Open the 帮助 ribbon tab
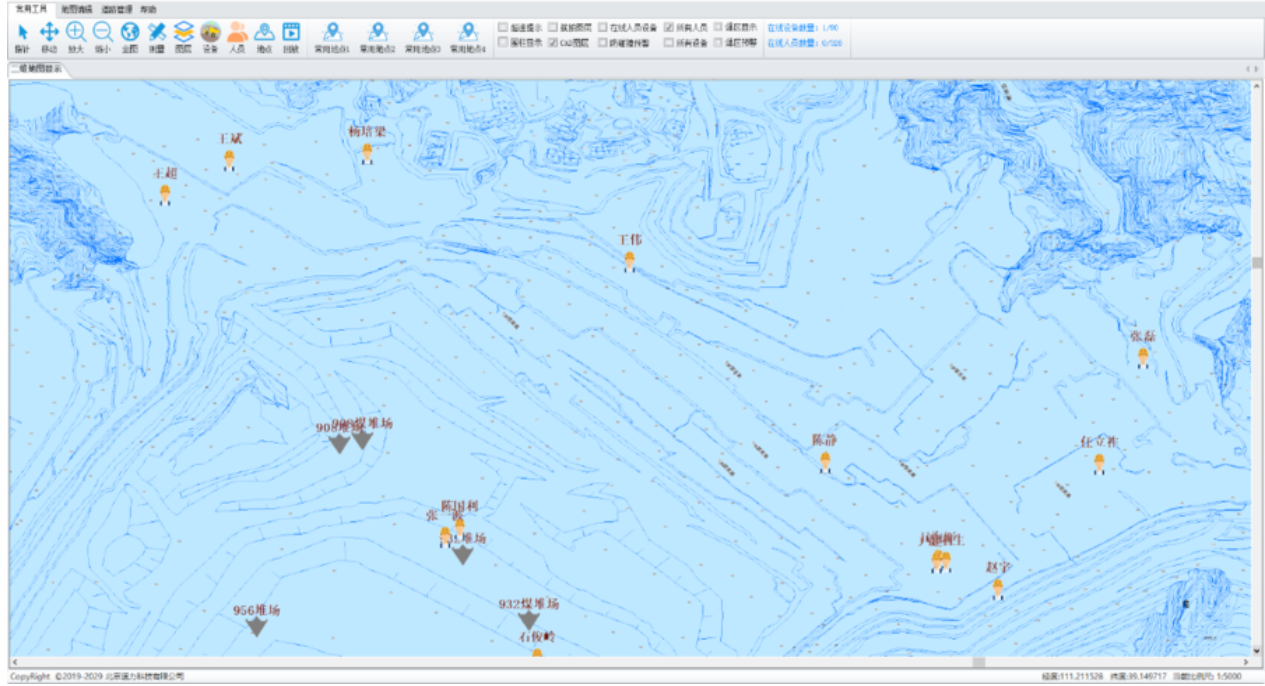 (149, 8)
